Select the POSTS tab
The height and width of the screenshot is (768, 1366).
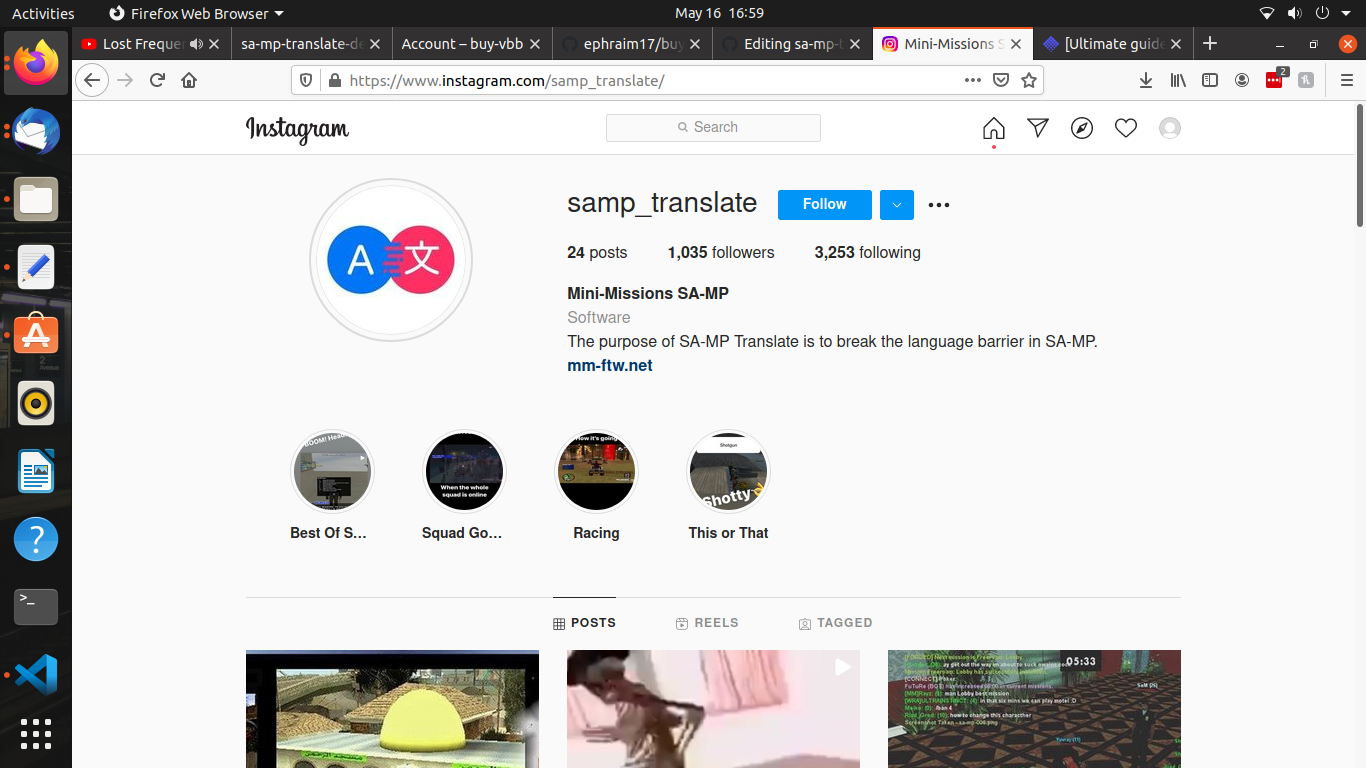[x=584, y=623]
